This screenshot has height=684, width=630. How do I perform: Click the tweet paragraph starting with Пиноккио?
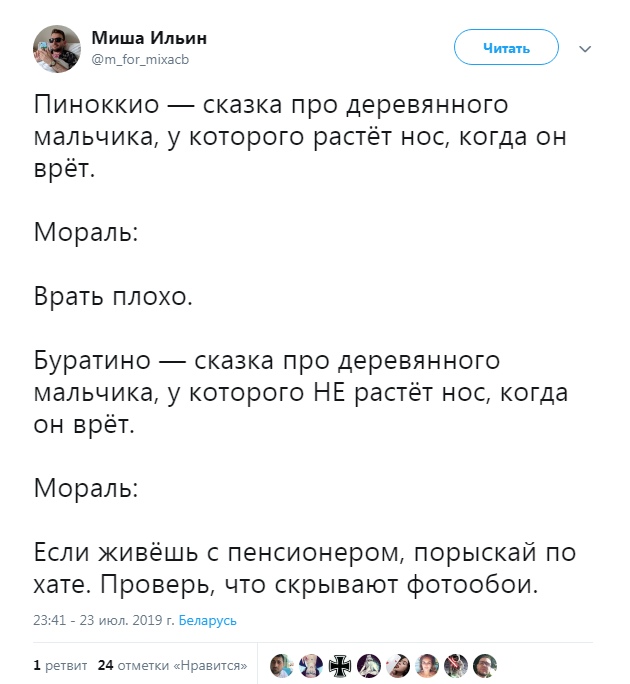coord(300,138)
